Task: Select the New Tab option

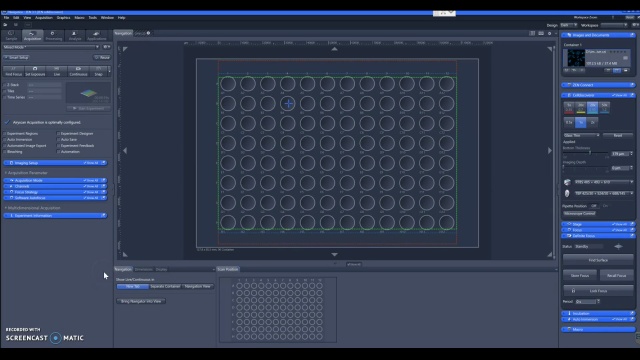Action: [x=133, y=287]
